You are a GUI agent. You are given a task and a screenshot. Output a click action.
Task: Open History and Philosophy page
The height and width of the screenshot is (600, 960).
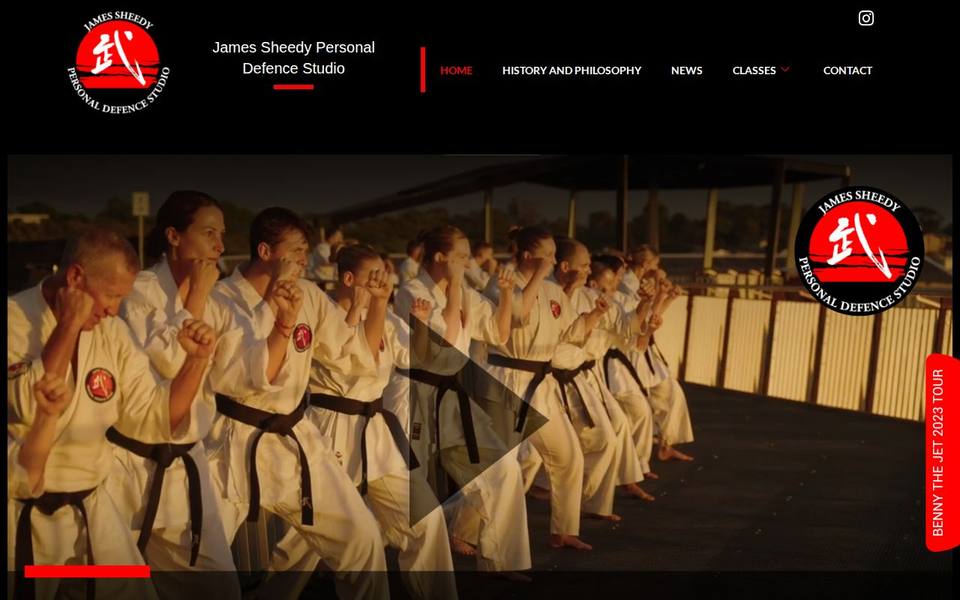coord(571,70)
